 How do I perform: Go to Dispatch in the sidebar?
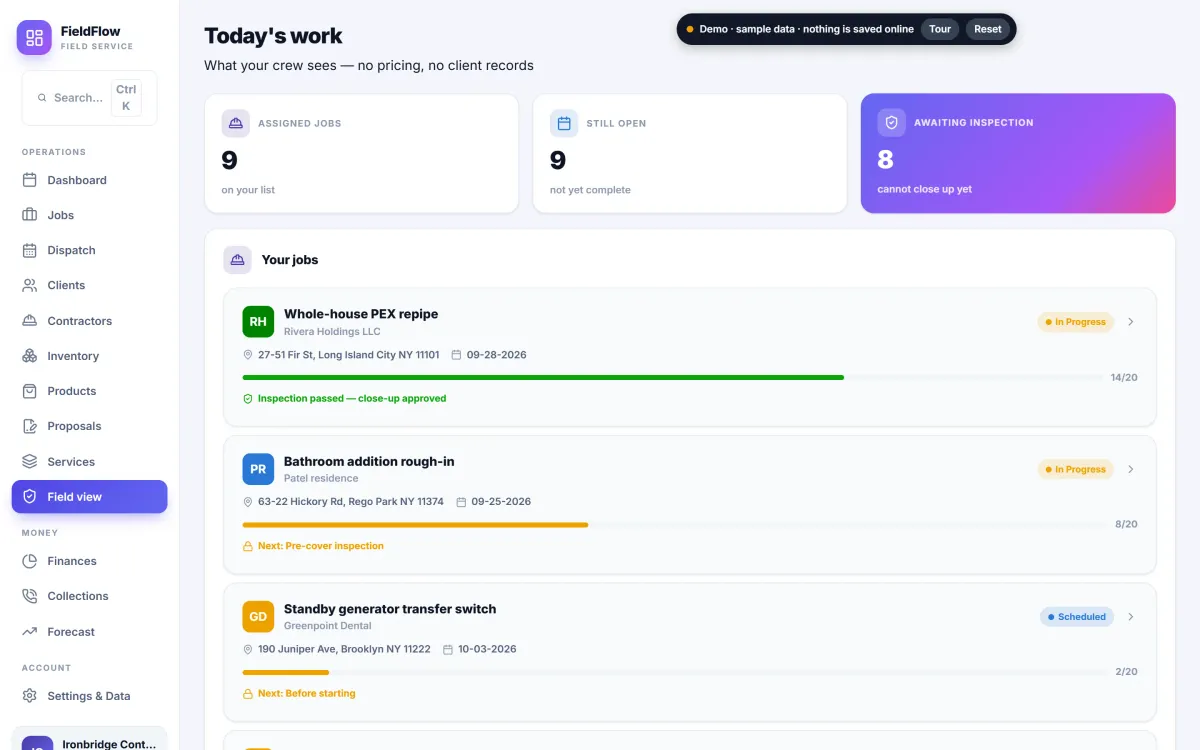pyautogui.click(x=89, y=250)
